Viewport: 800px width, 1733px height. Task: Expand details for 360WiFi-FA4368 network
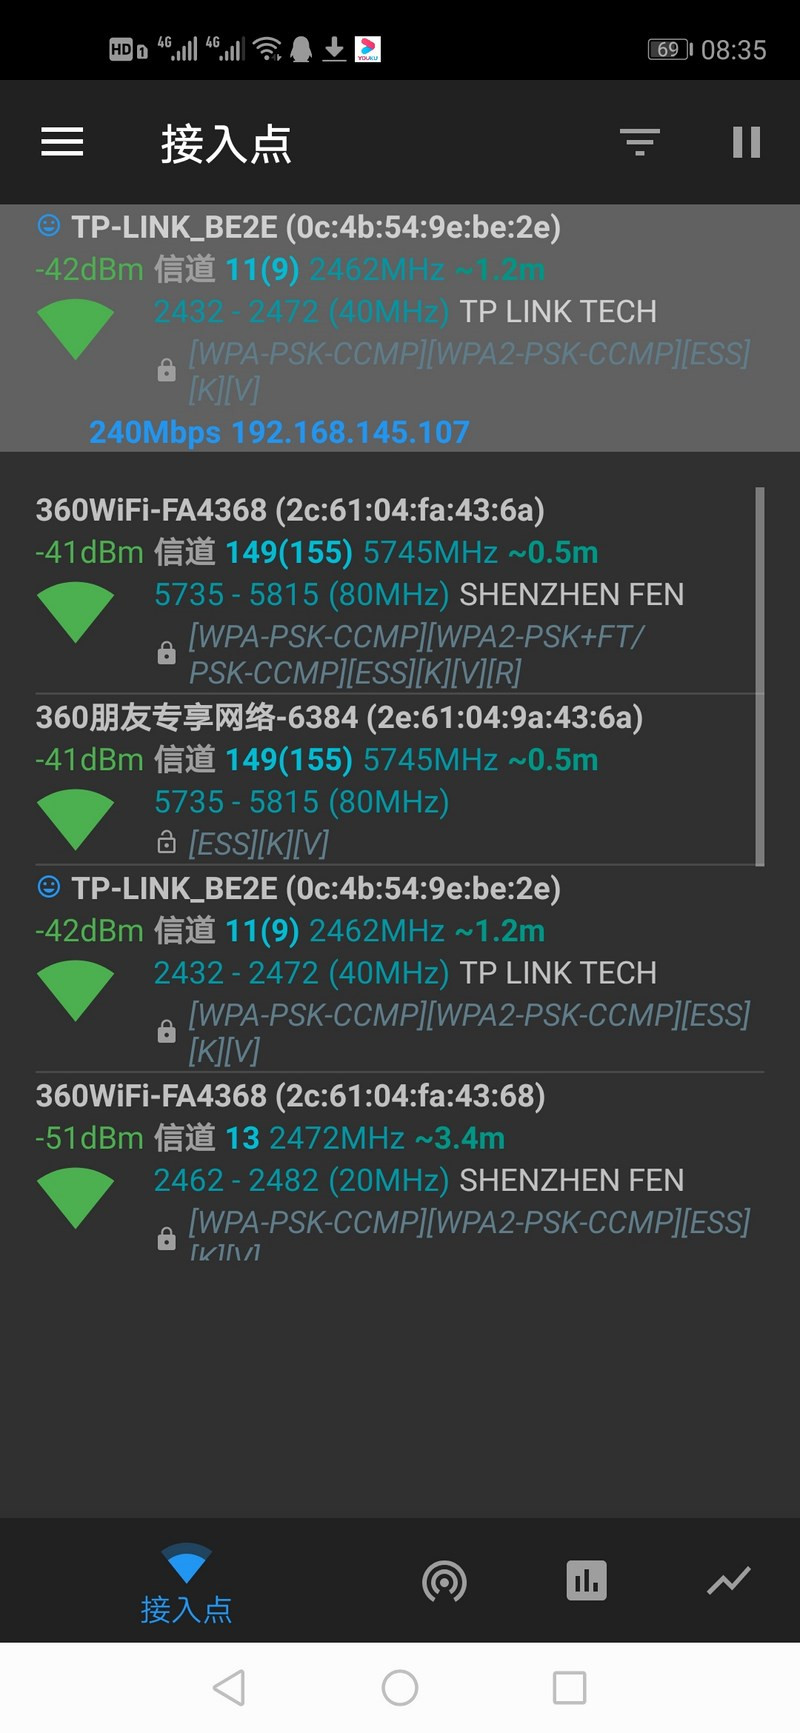point(290,510)
